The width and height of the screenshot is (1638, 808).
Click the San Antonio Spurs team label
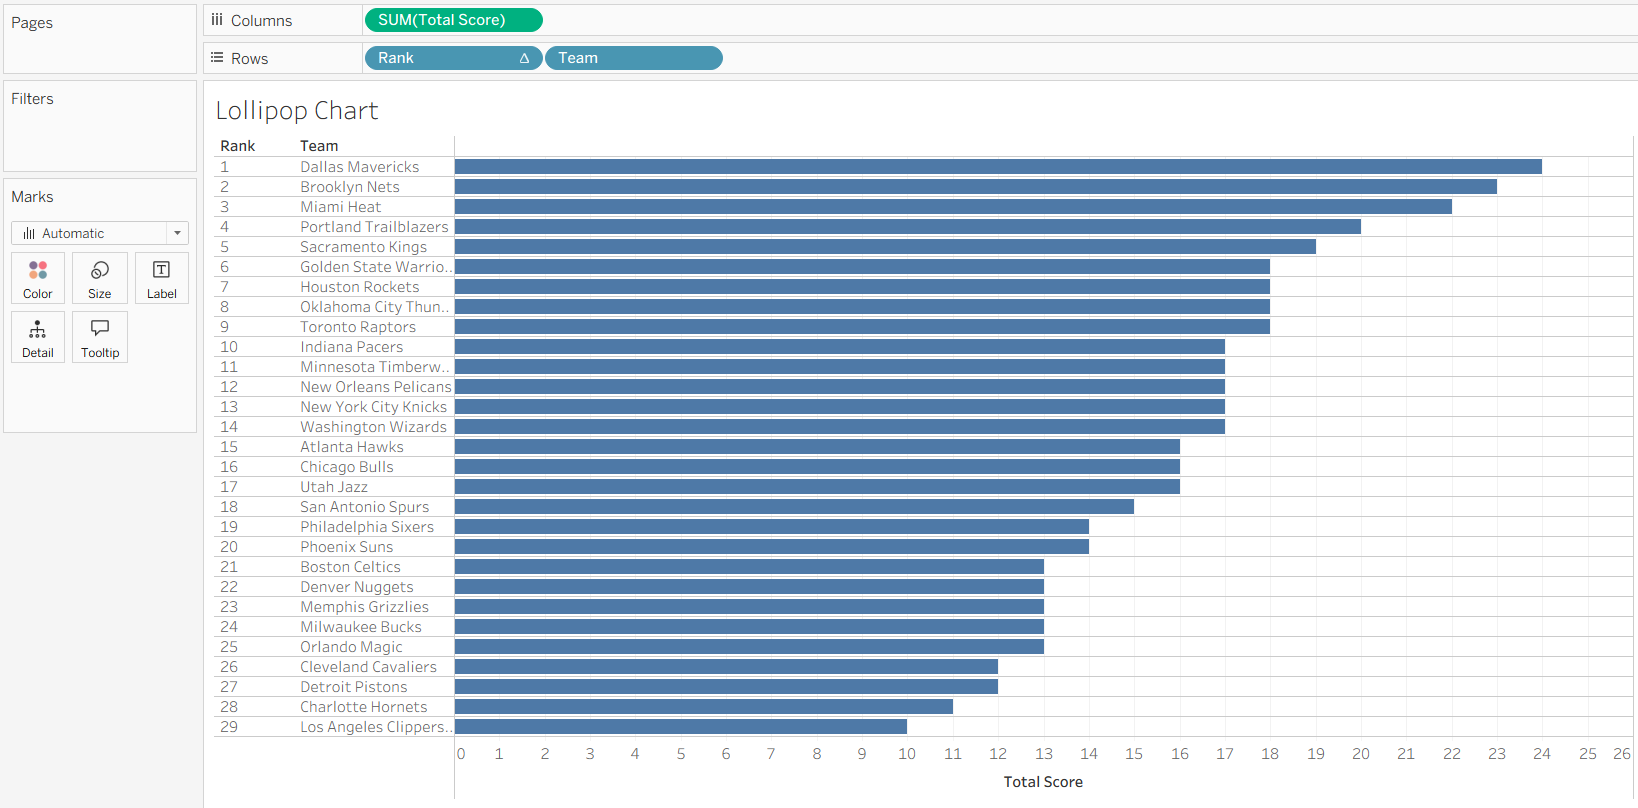(365, 507)
